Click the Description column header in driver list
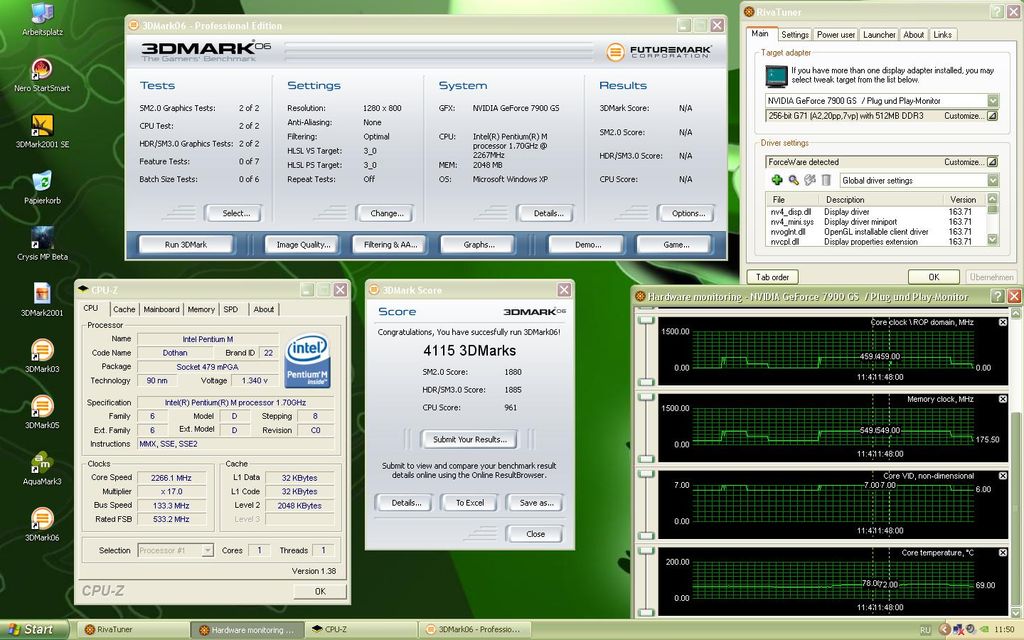This screenshot has width=1024, height=640. (x=881, y=199)
